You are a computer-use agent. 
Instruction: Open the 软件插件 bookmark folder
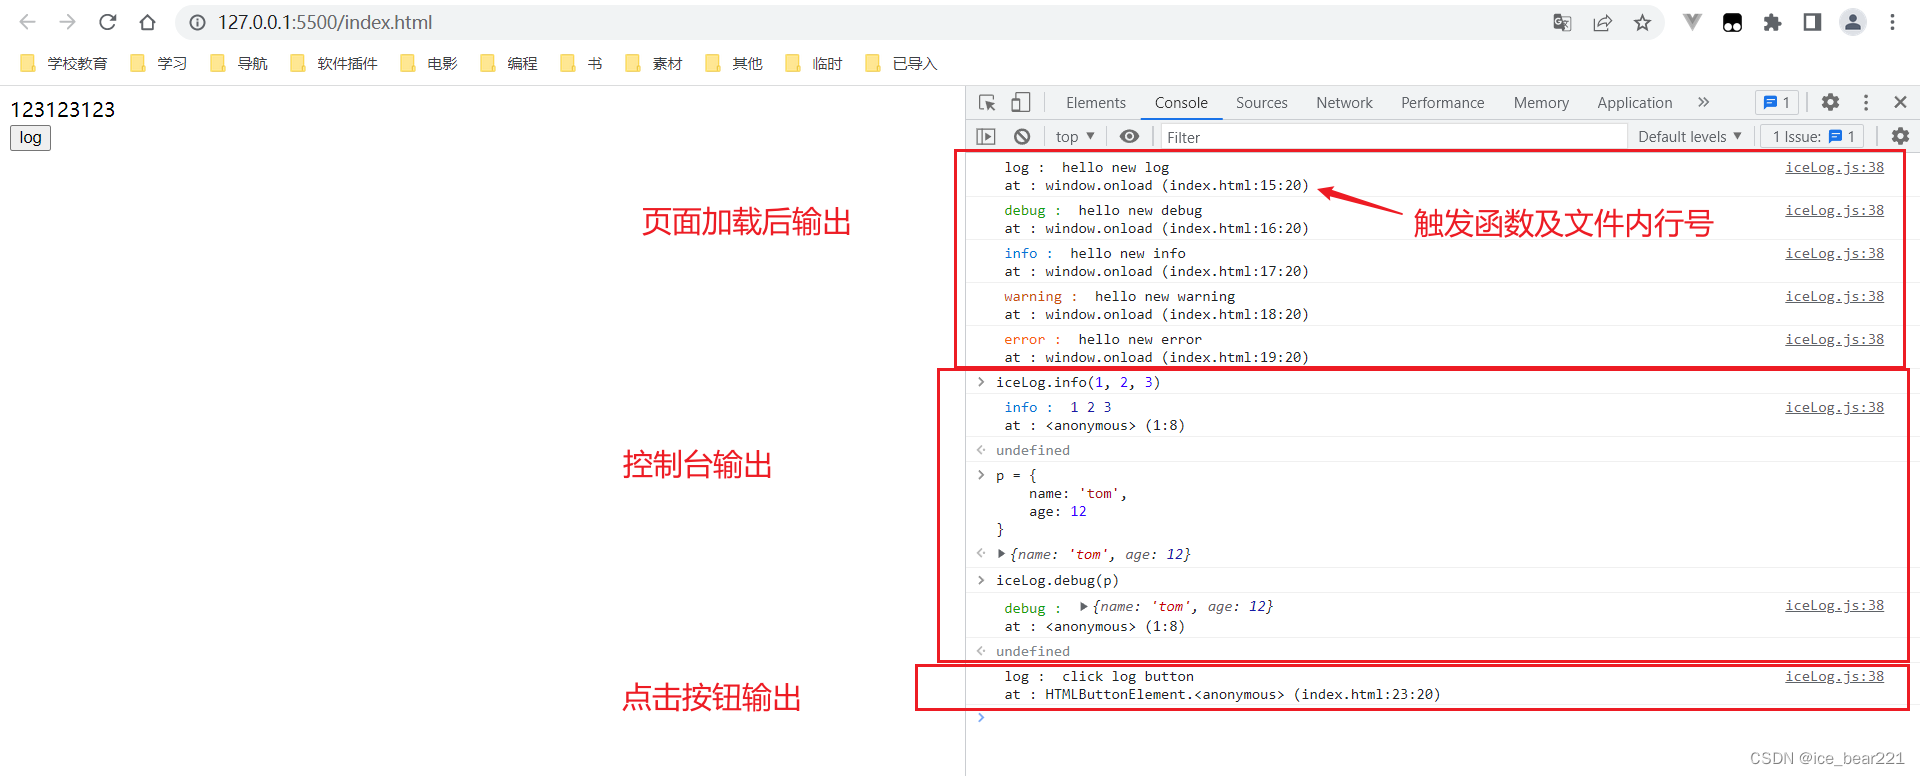(334, 63)
